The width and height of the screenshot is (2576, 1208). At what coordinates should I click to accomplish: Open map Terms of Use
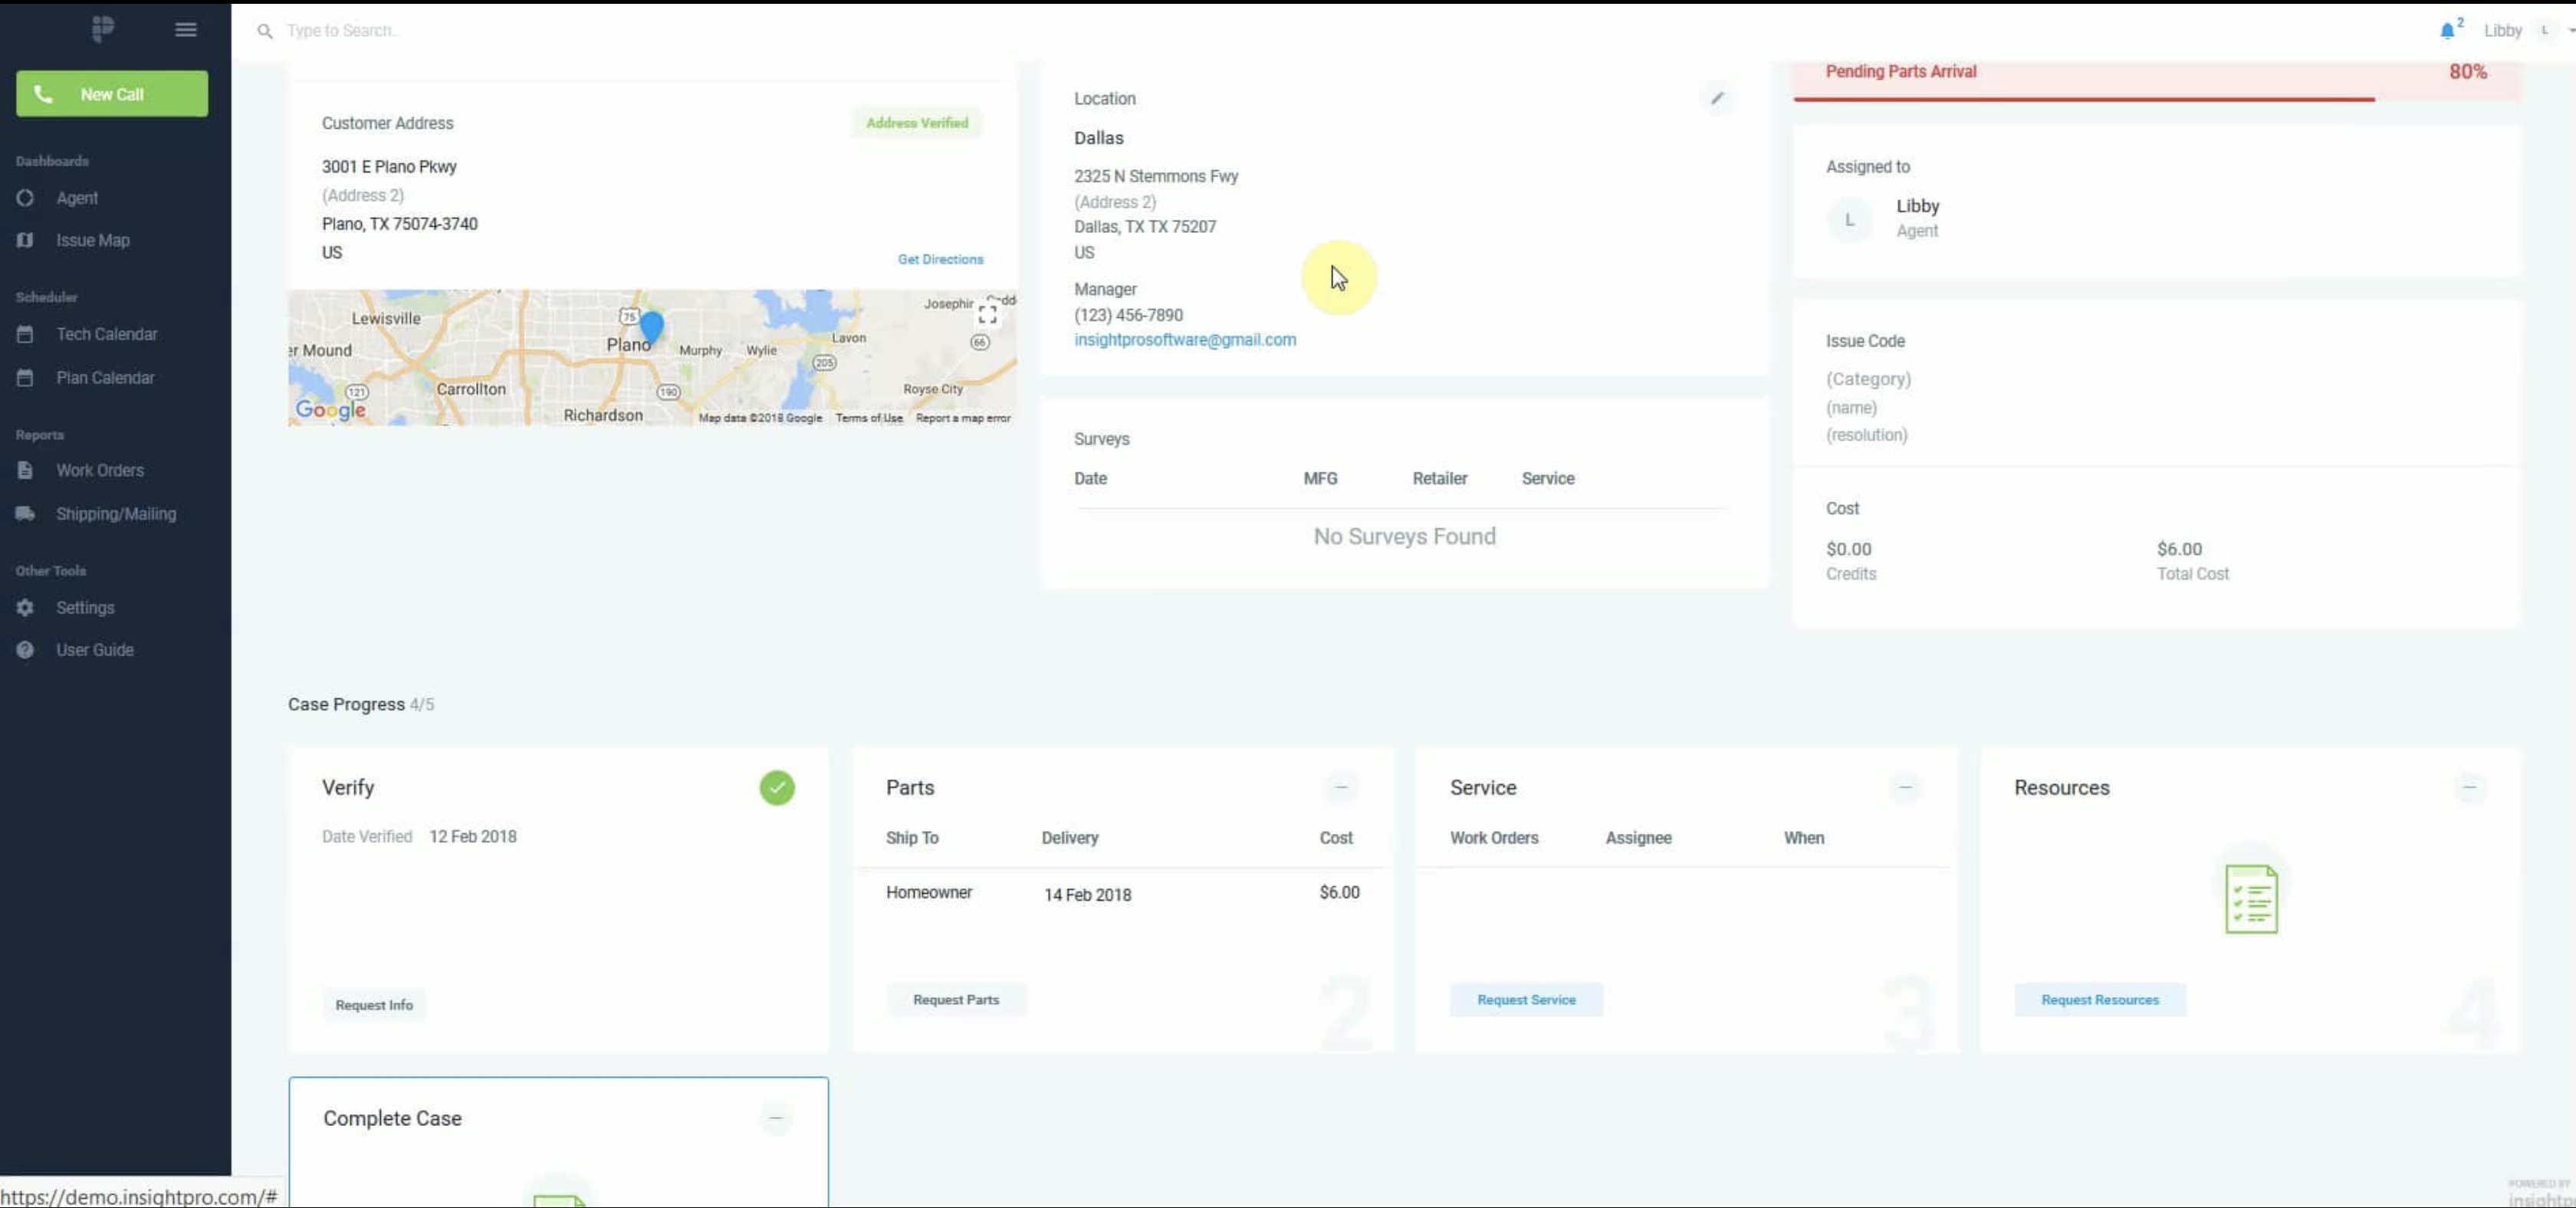[x=869, y=418]
